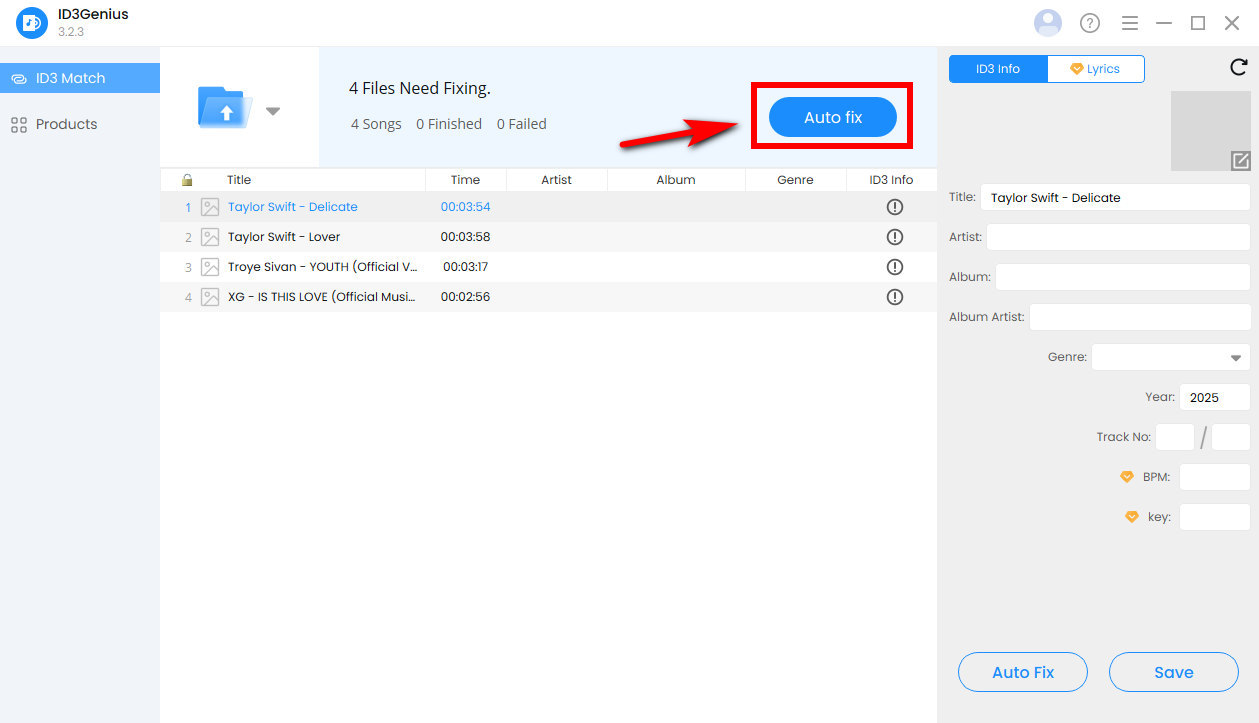This screenshot has height=723, width=1259.
Task: Click the 00:02:56 duration cell
Action: (466, 297)
